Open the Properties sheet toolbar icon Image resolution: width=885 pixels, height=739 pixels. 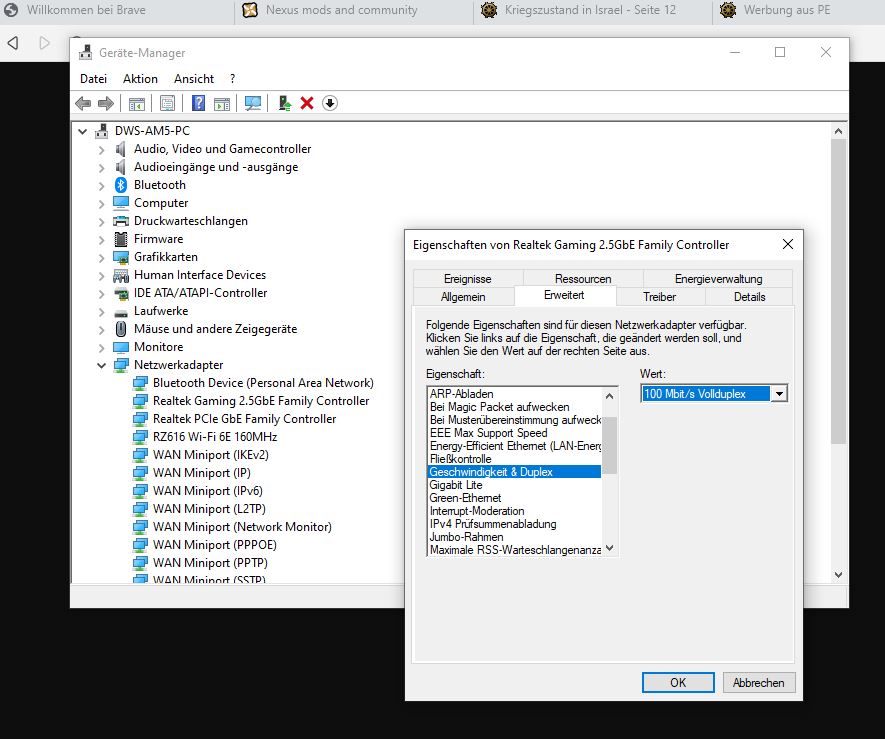point(168,103)
